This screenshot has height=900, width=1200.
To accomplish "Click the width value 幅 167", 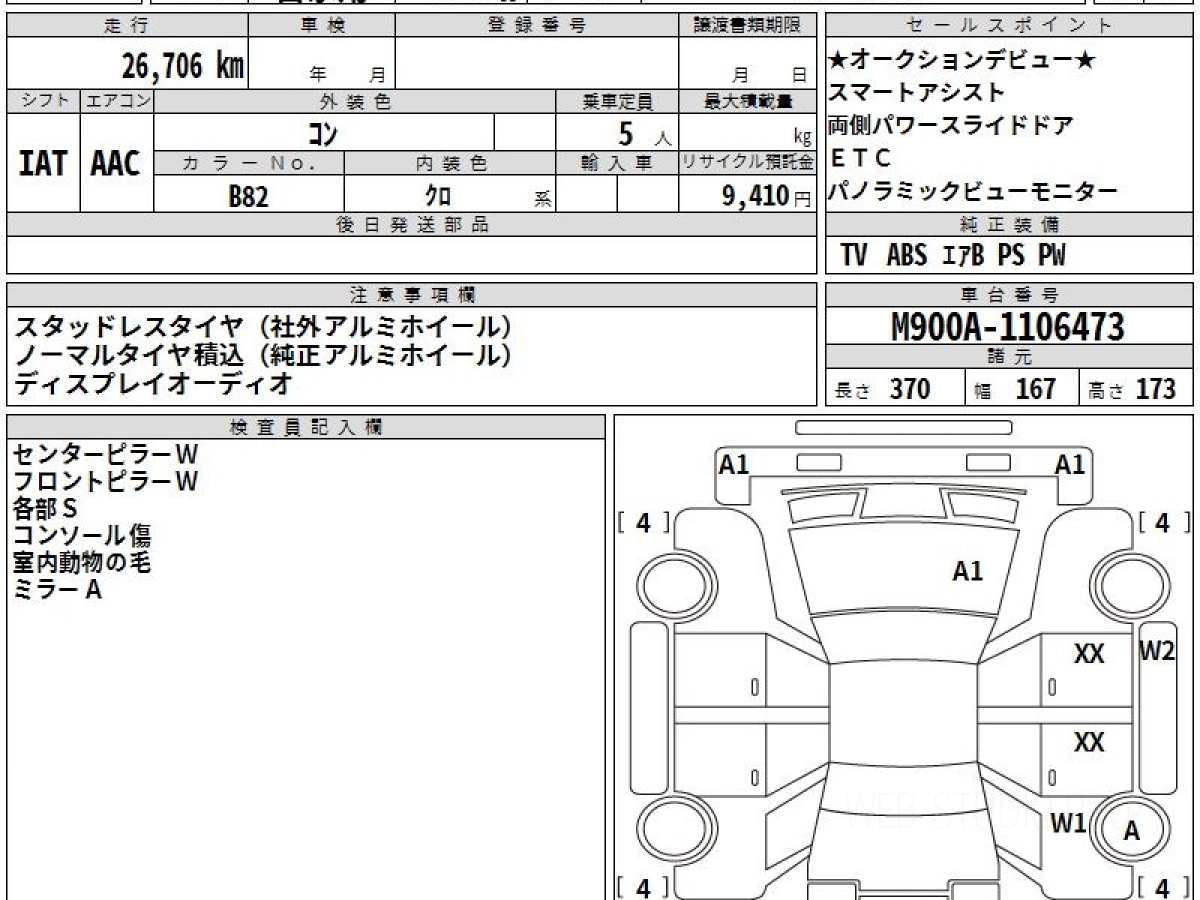I will [1016, 389].
